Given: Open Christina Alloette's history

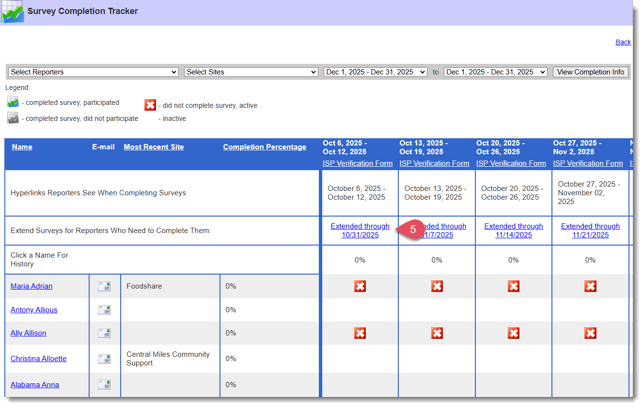Looking at the screenshot, I should coord(39,359).
